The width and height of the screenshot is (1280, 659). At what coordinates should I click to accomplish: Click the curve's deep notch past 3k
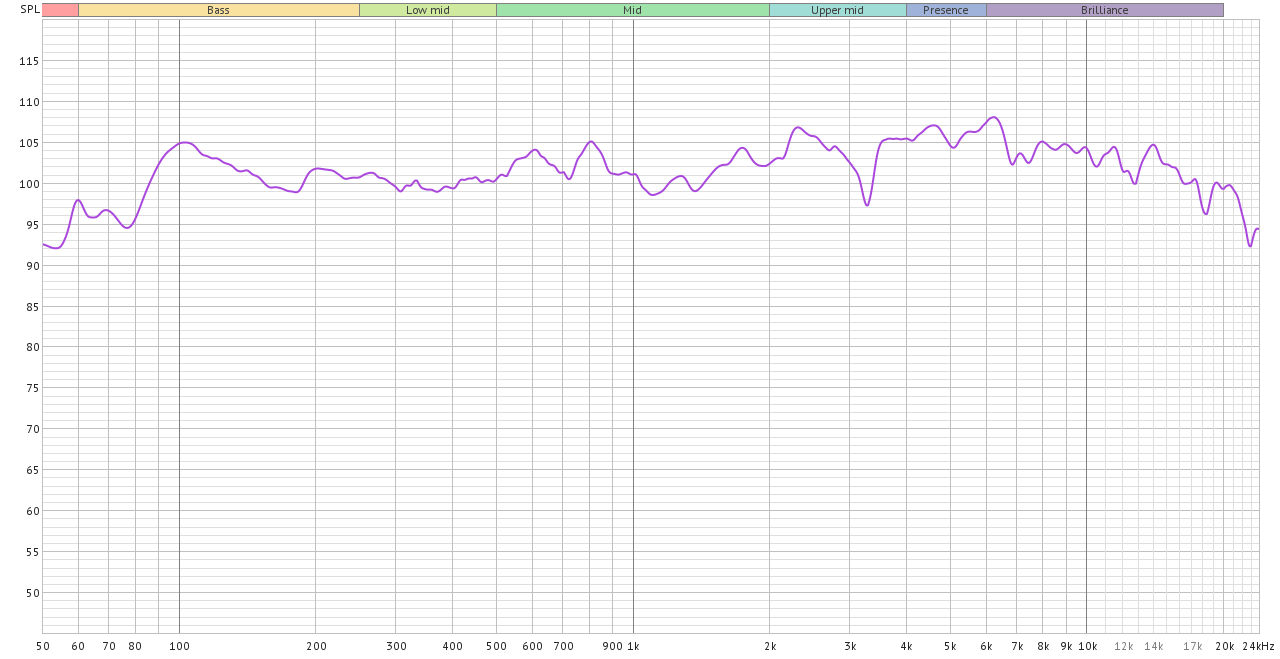tap(867, 204)
